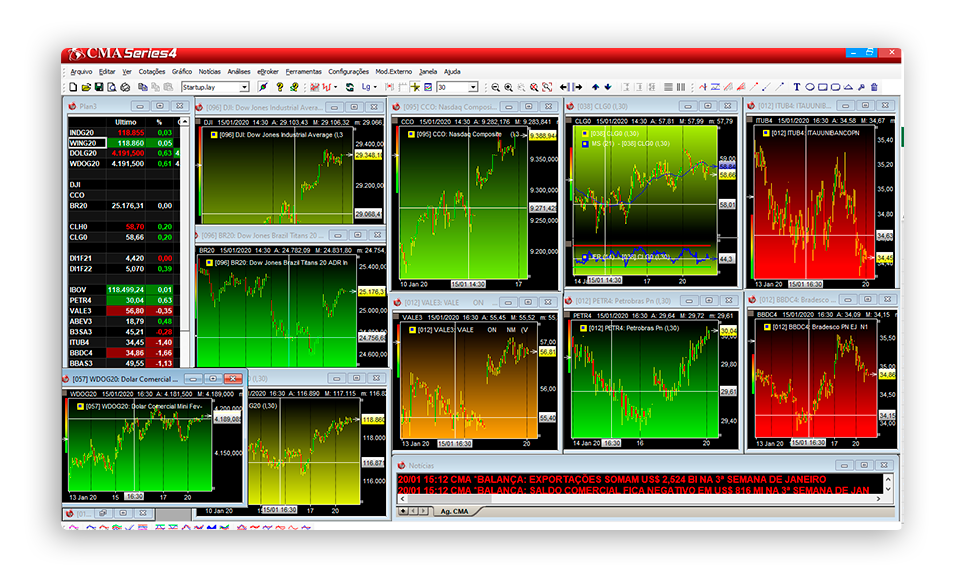This screenshot has height=578, width=964.
Task: Click the PETR4 Petrobras chart area
Action: pos(645,381)
